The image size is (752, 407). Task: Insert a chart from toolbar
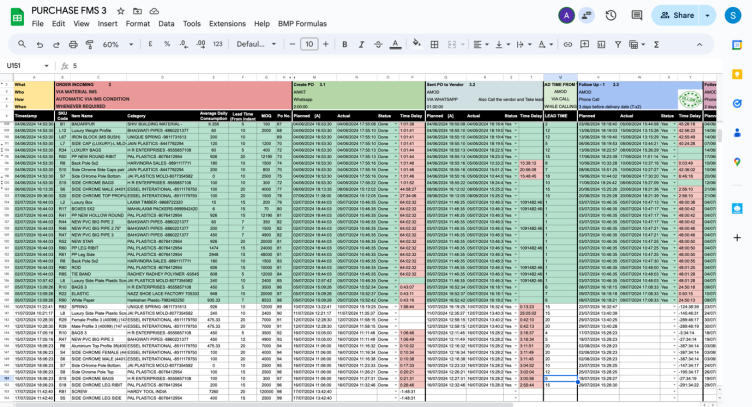pyautogui.click(x=601, y=44)
